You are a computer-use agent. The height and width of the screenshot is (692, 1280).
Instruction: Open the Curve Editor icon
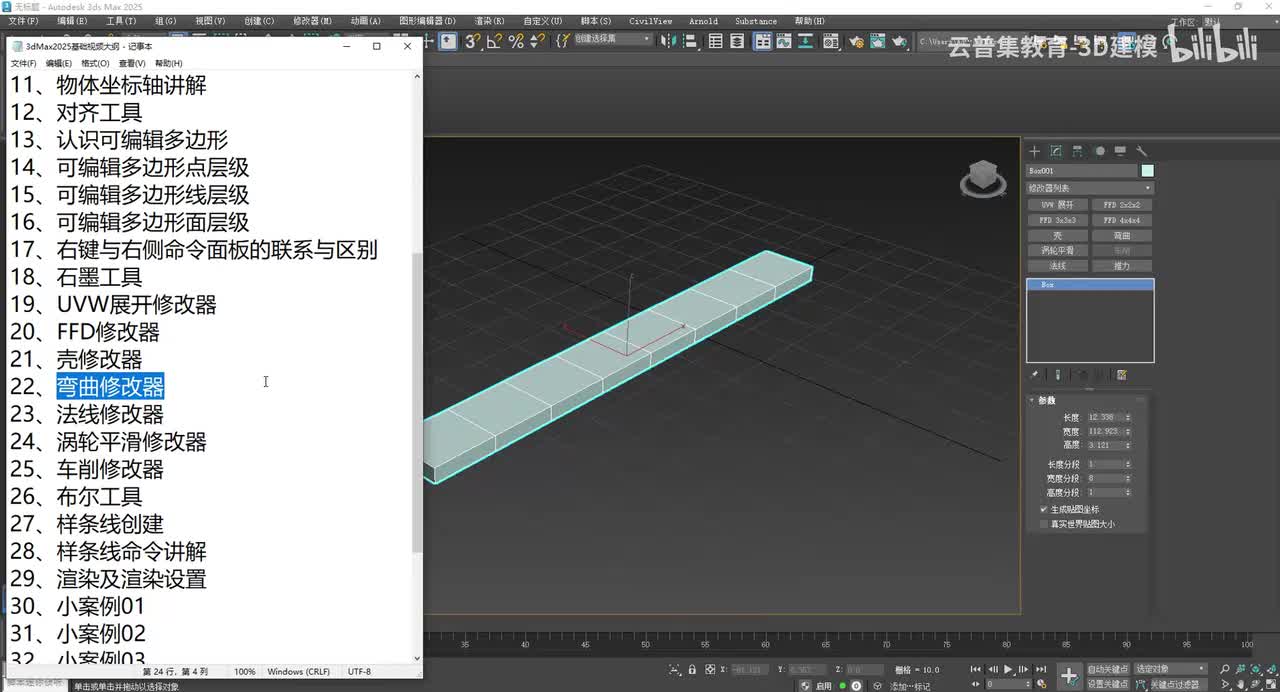(x=784, y=41)
